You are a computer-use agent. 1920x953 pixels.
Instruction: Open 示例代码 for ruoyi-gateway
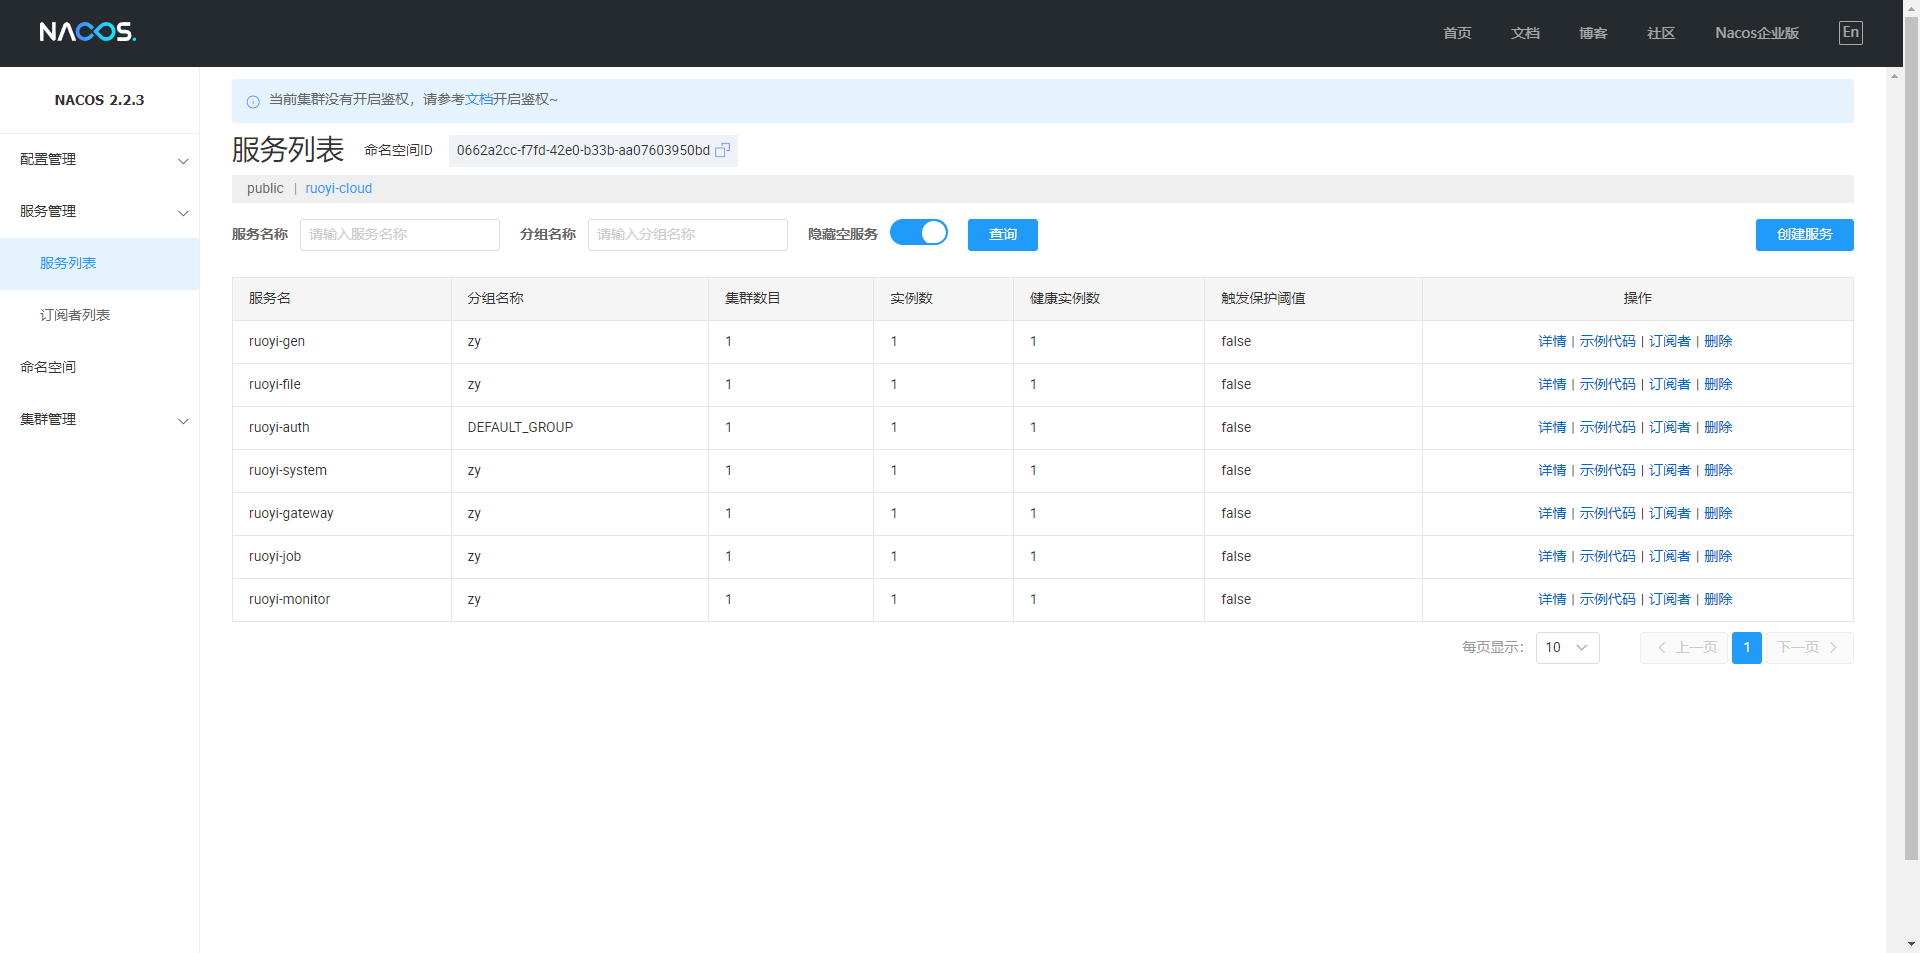point(1607,514)
